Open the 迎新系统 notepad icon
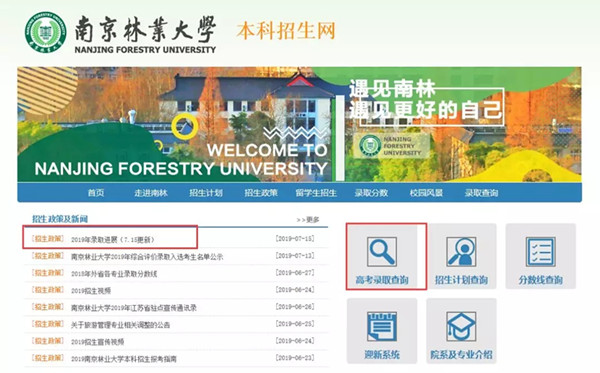This screenshot has width=600, height=373. pos(382,326)
